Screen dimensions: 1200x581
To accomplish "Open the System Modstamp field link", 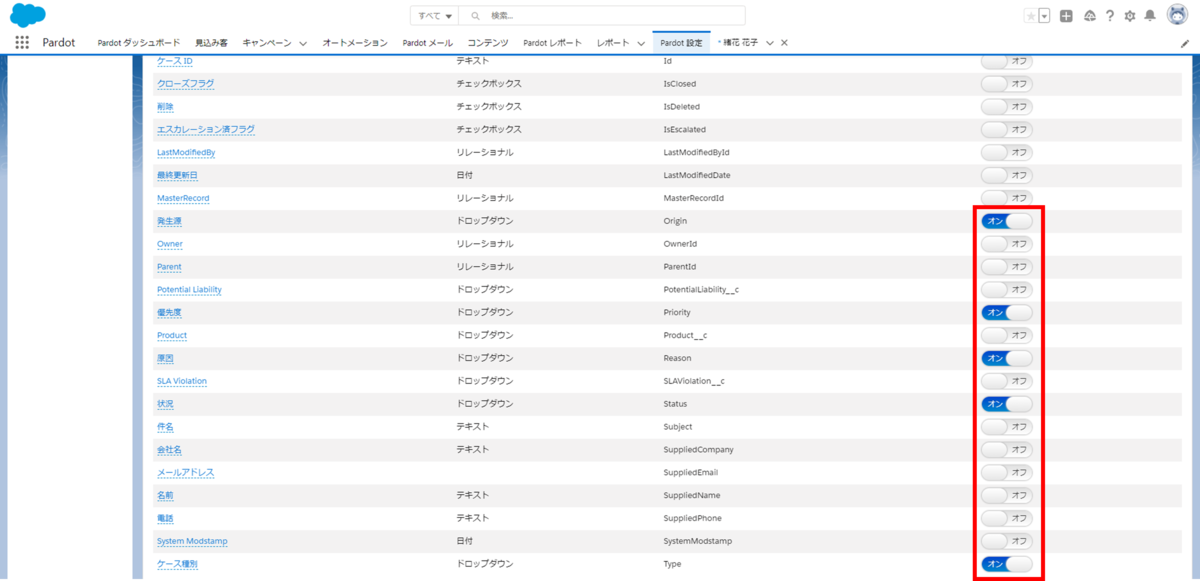I will click(192, 542).
